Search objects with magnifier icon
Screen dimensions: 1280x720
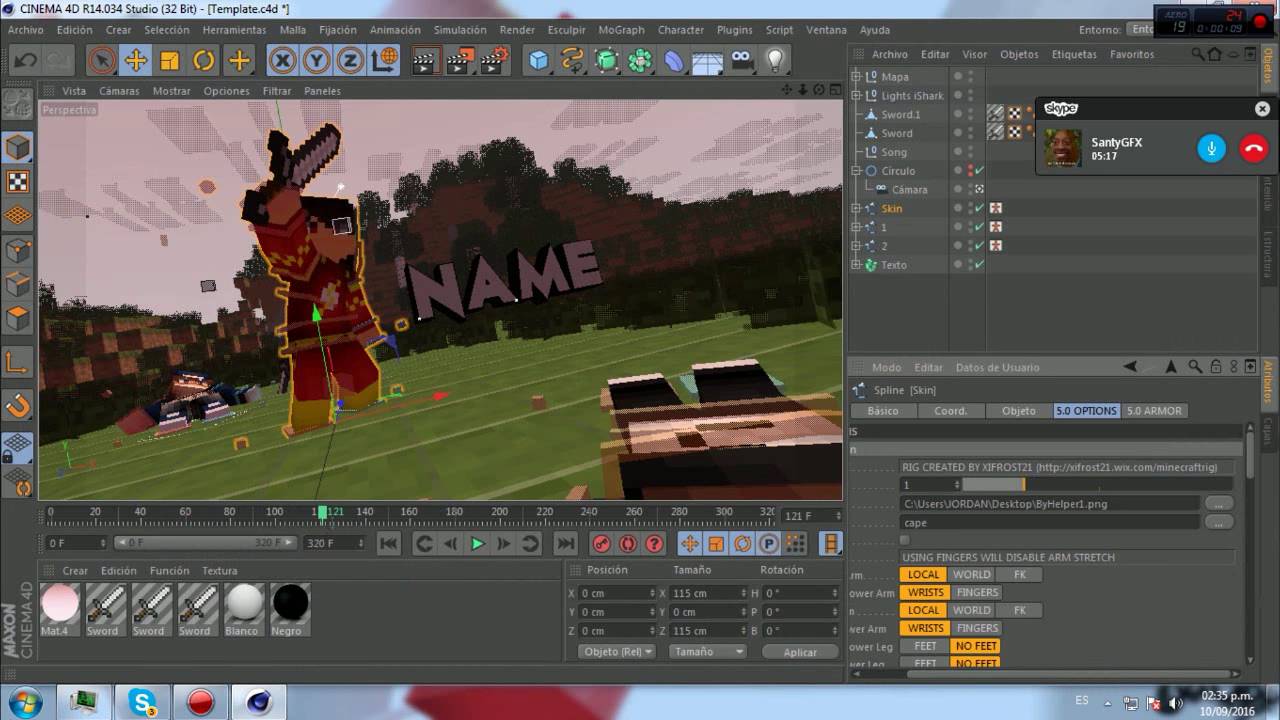pyautogui.click(x=1196, y=54)
